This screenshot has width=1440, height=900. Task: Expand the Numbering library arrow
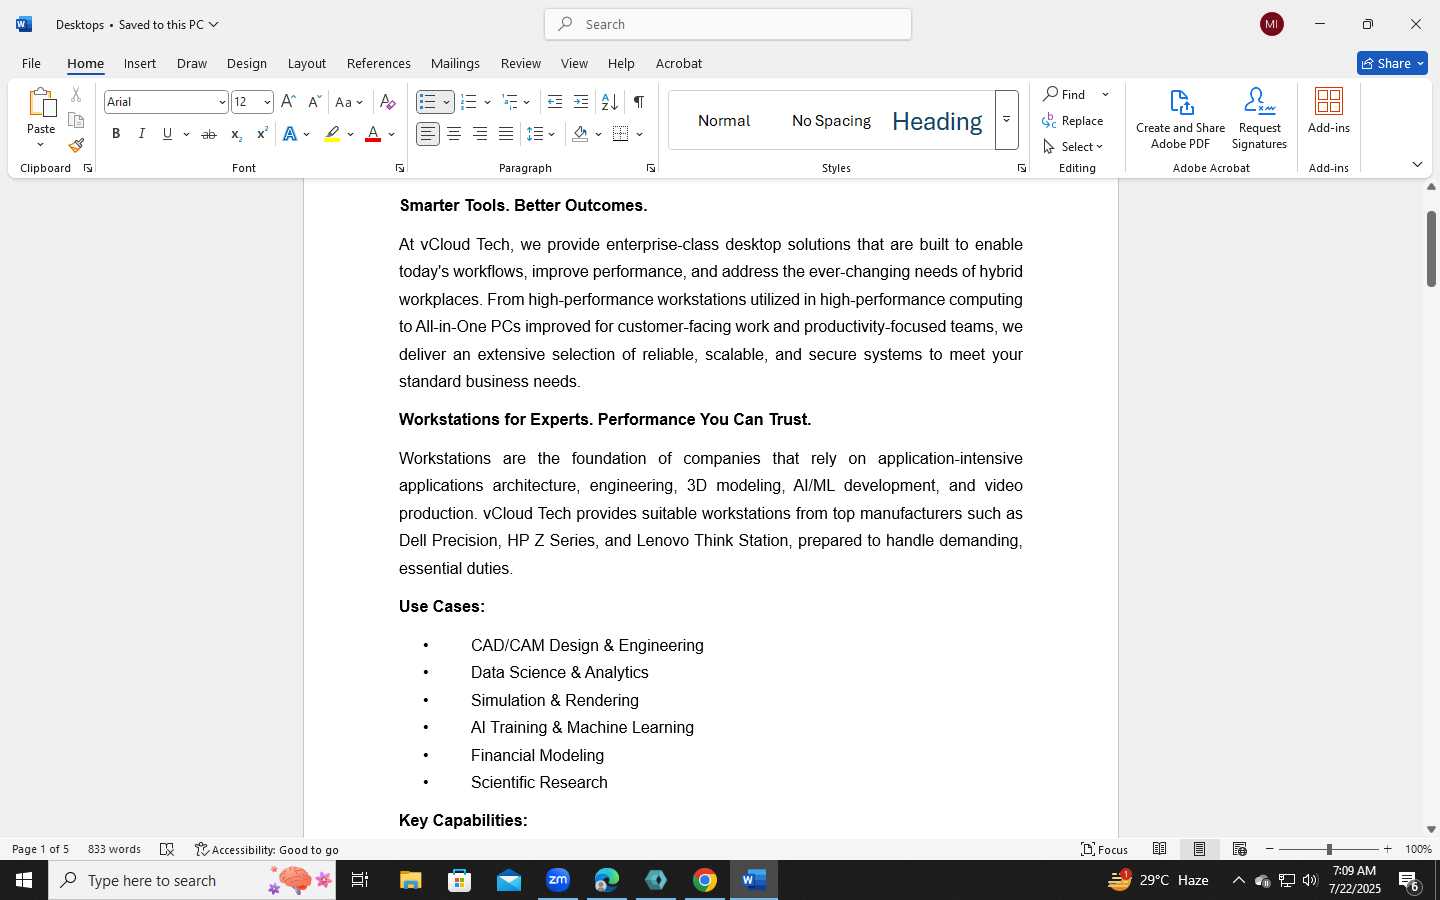coord(487,102)
